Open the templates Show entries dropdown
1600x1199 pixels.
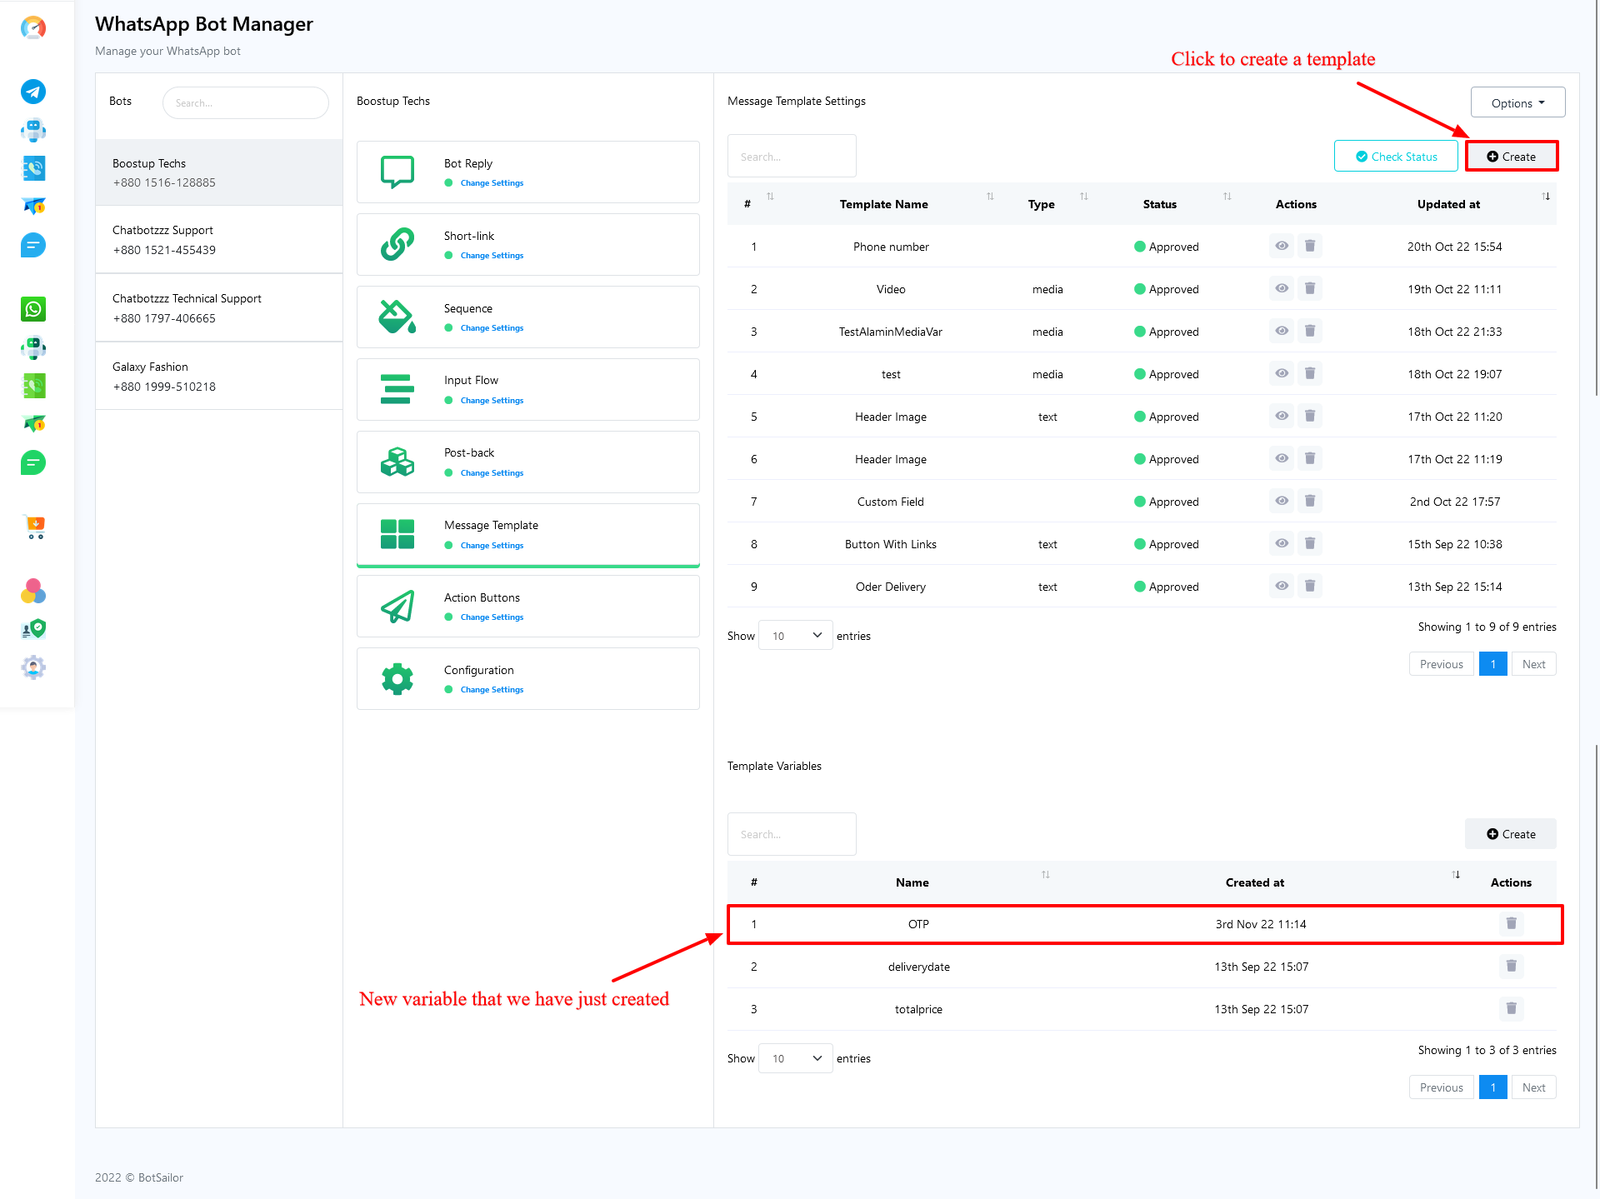(795, 635)
